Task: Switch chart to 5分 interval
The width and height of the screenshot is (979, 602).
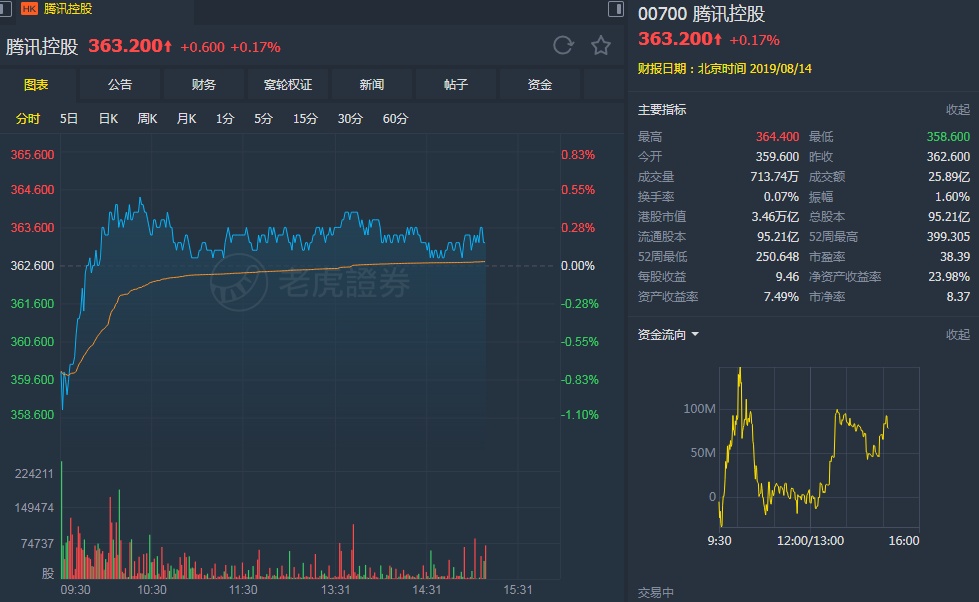Action: [x=263, y=119]
